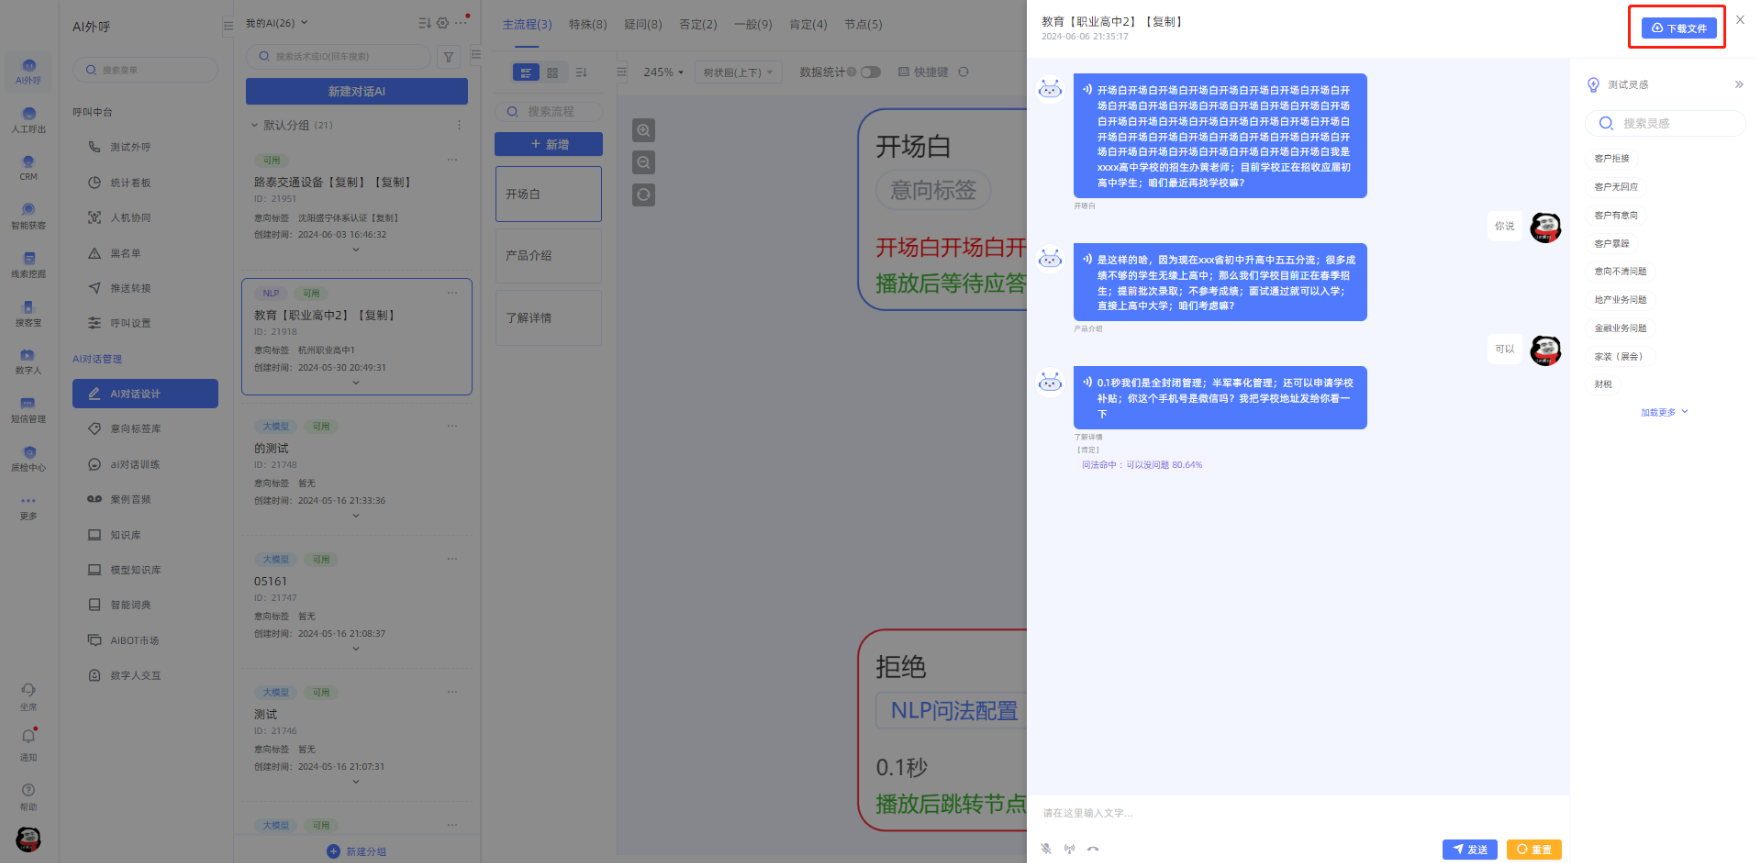Open the 245% zoom level dropdown
This screenshot has width=1757, height=863.
click(x=663, y=72)
